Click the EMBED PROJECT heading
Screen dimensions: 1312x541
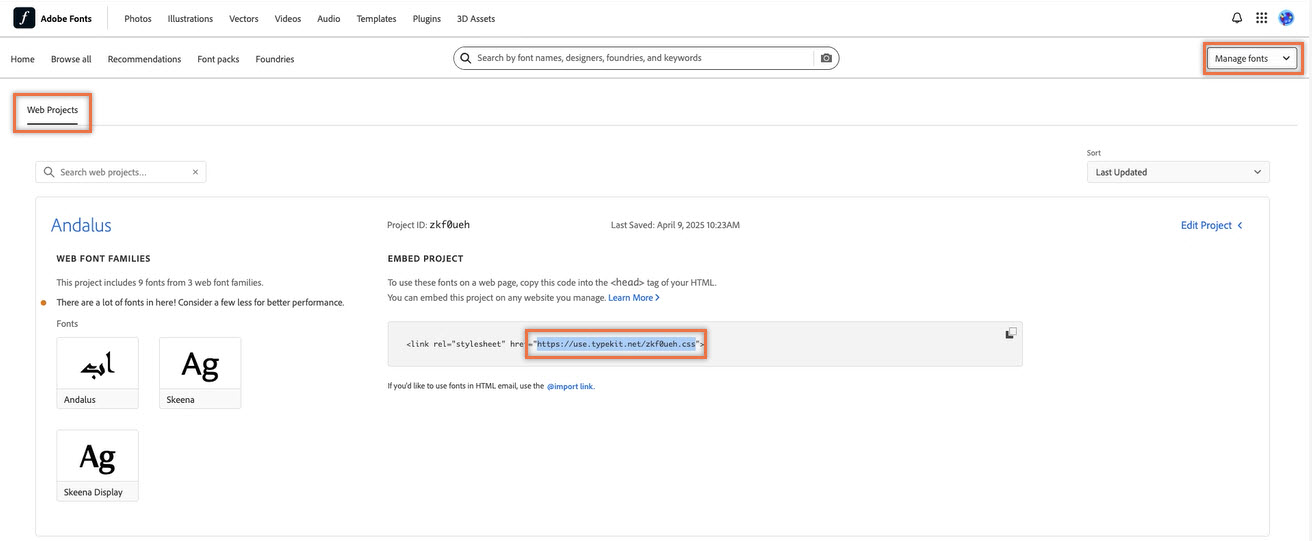426,258
